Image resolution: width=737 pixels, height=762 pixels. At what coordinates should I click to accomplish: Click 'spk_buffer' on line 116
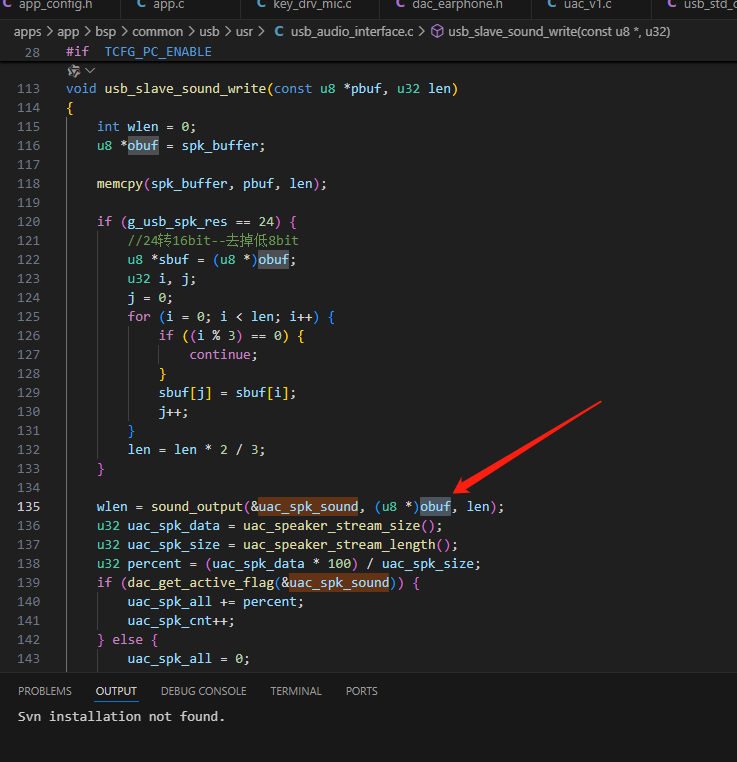point(220,146)
